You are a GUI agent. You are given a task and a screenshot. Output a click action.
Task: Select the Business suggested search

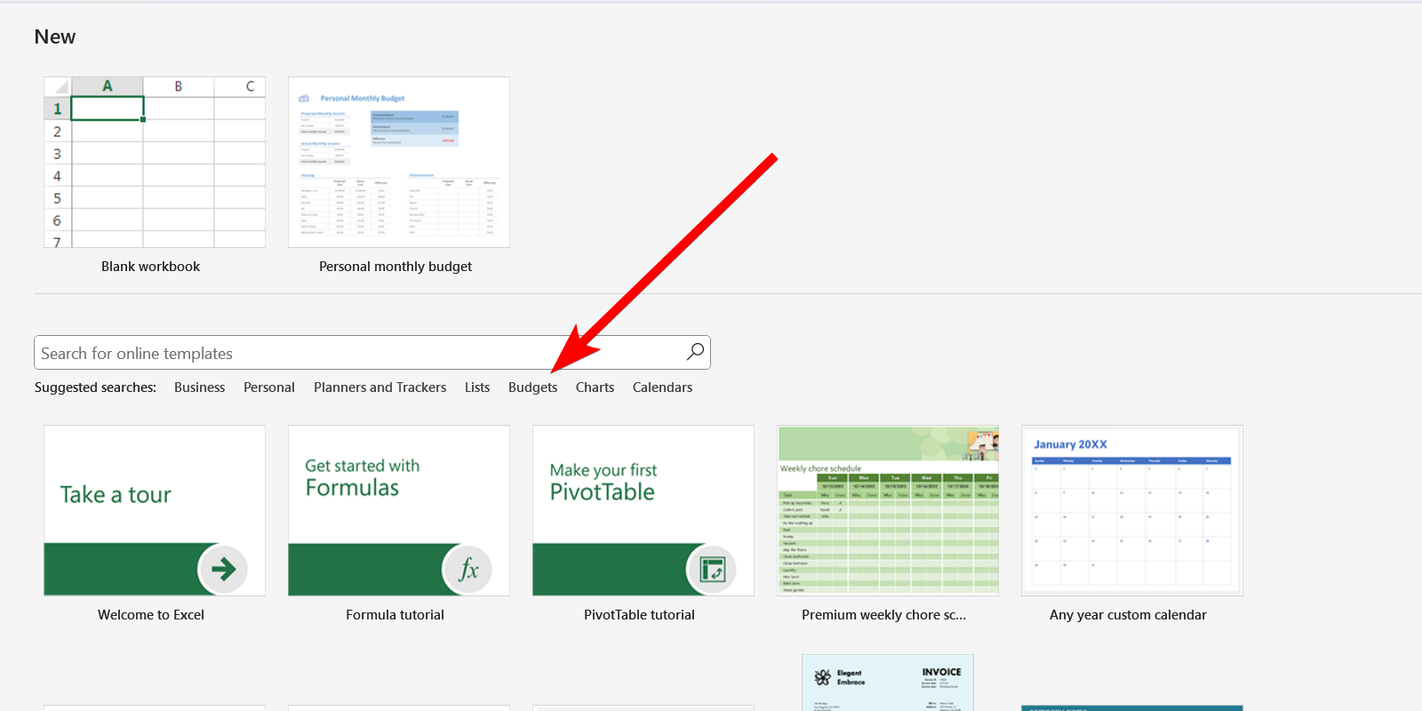(199, 388)
